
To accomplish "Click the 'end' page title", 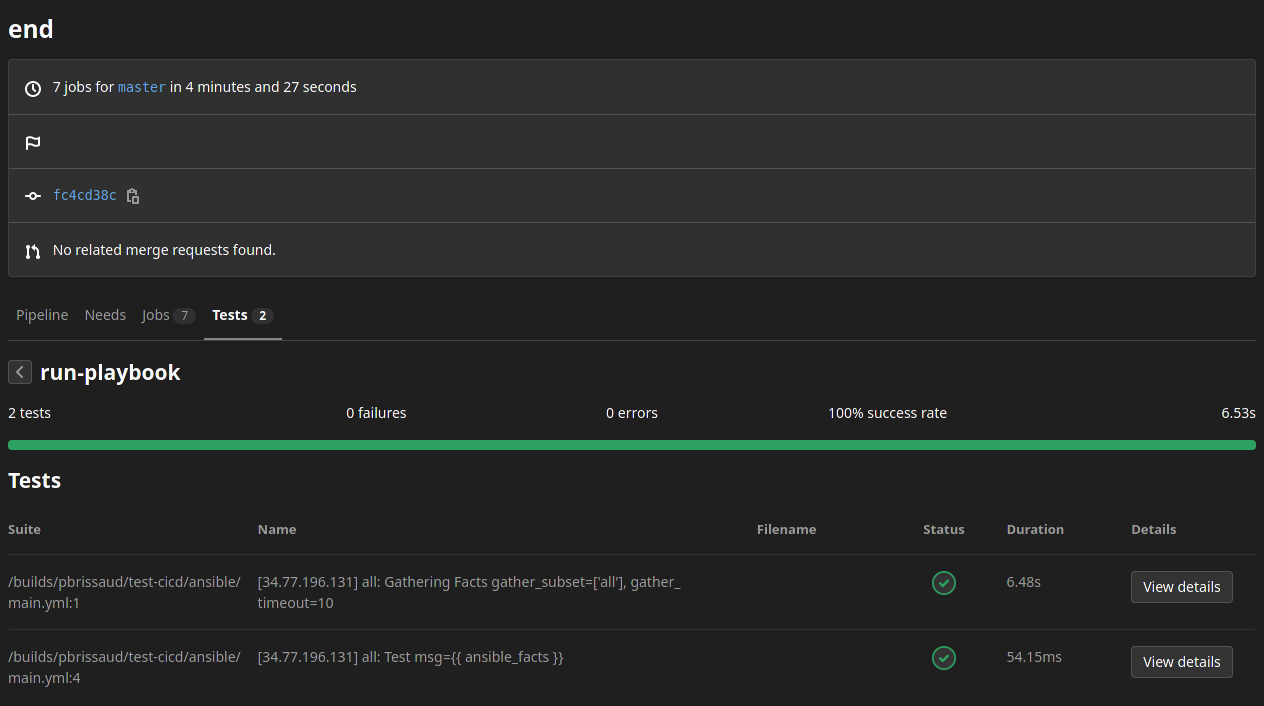I will point(31,29).
